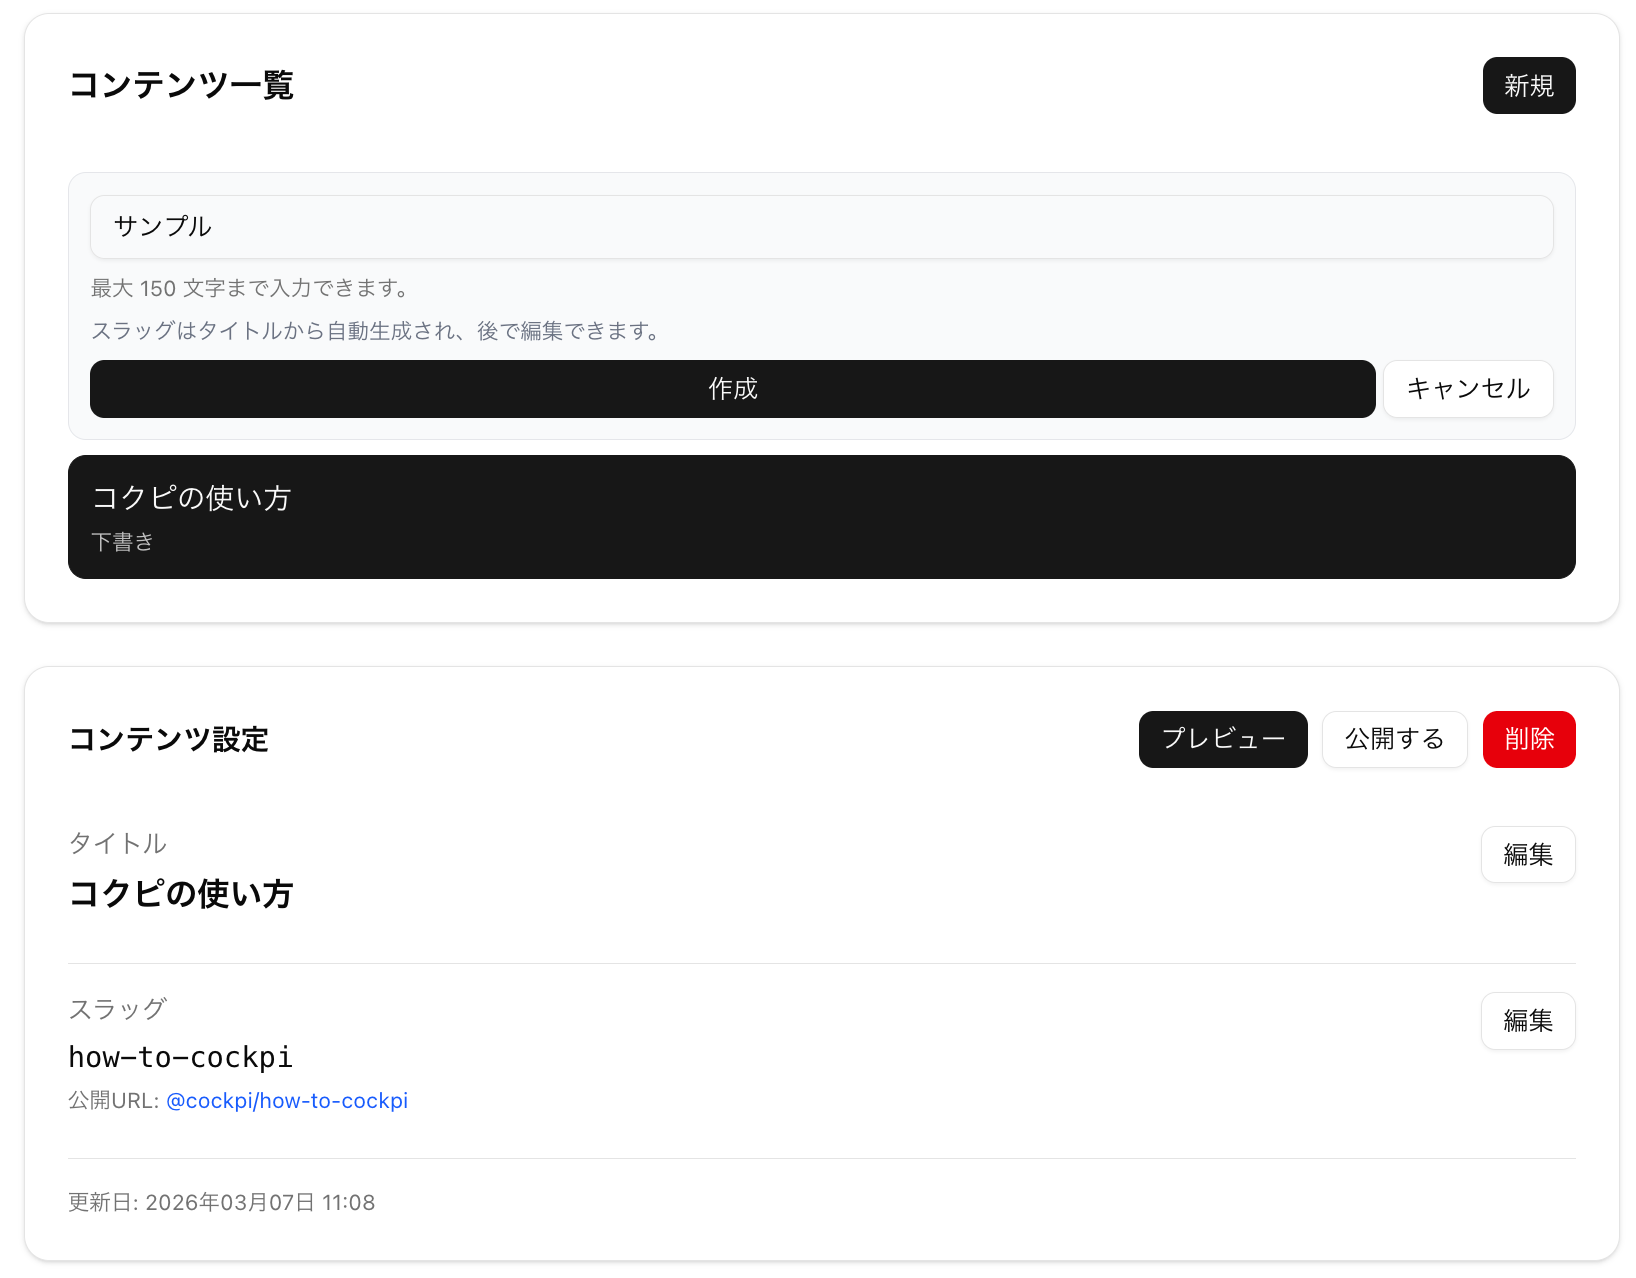Image resolution: width=1636 pixels, height=1278 pixels.
Task: Edit the スラッグ with its 編集 button
Action: click(x=1527, y=1021)
